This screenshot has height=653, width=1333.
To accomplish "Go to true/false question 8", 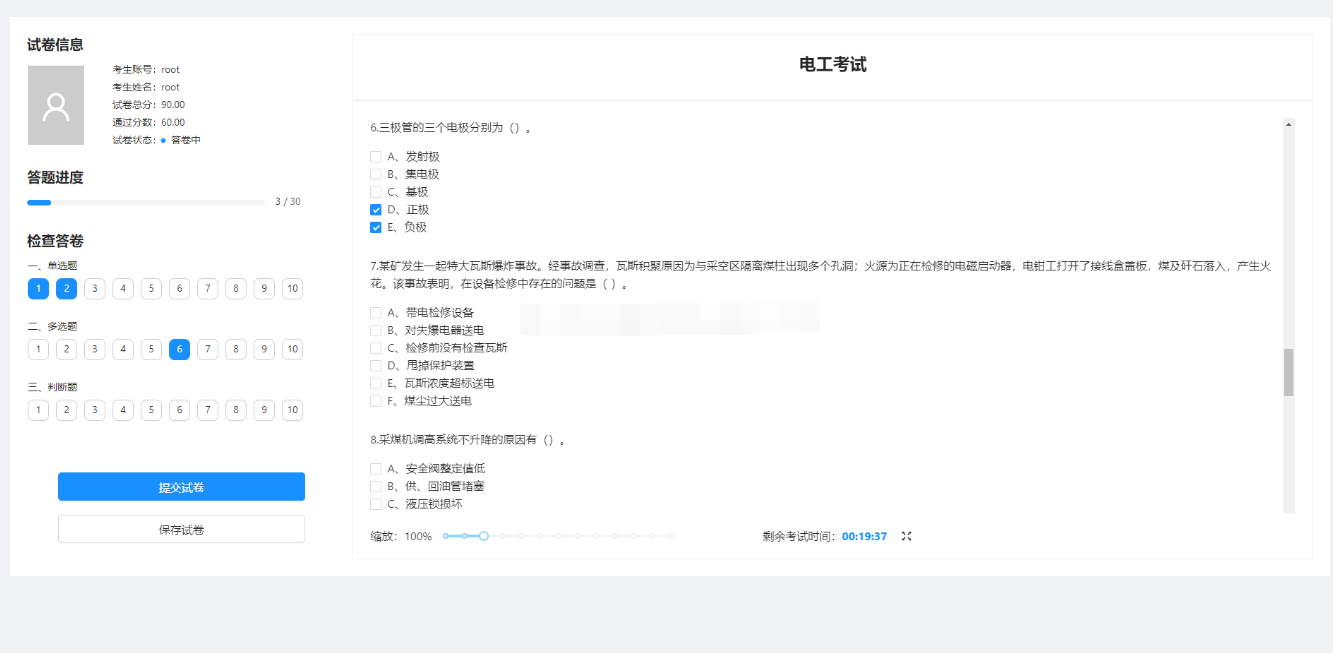I will 236,410.
